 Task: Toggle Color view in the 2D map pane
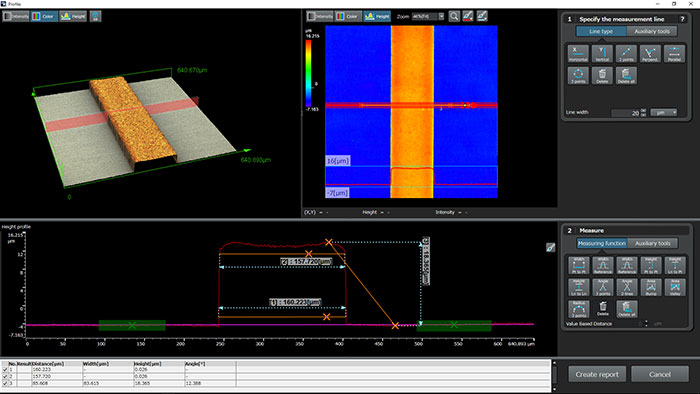coord(348,17)
